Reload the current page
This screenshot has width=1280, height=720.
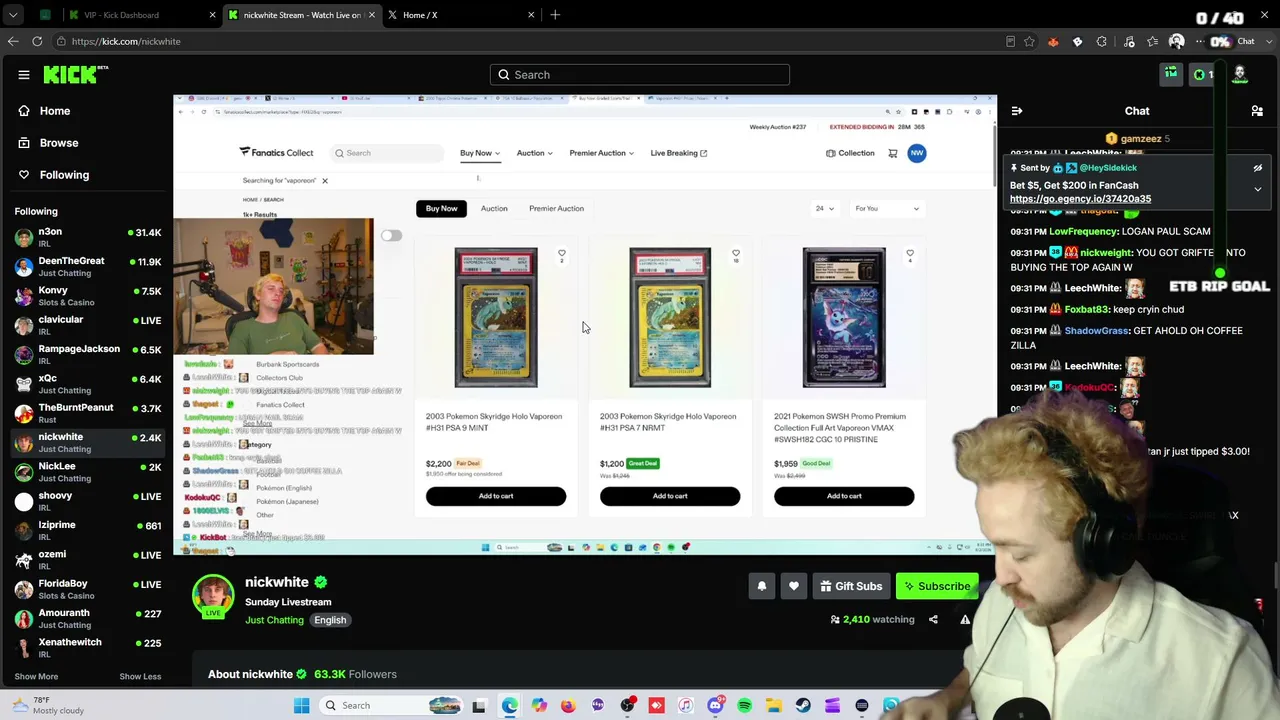point(37,41)
